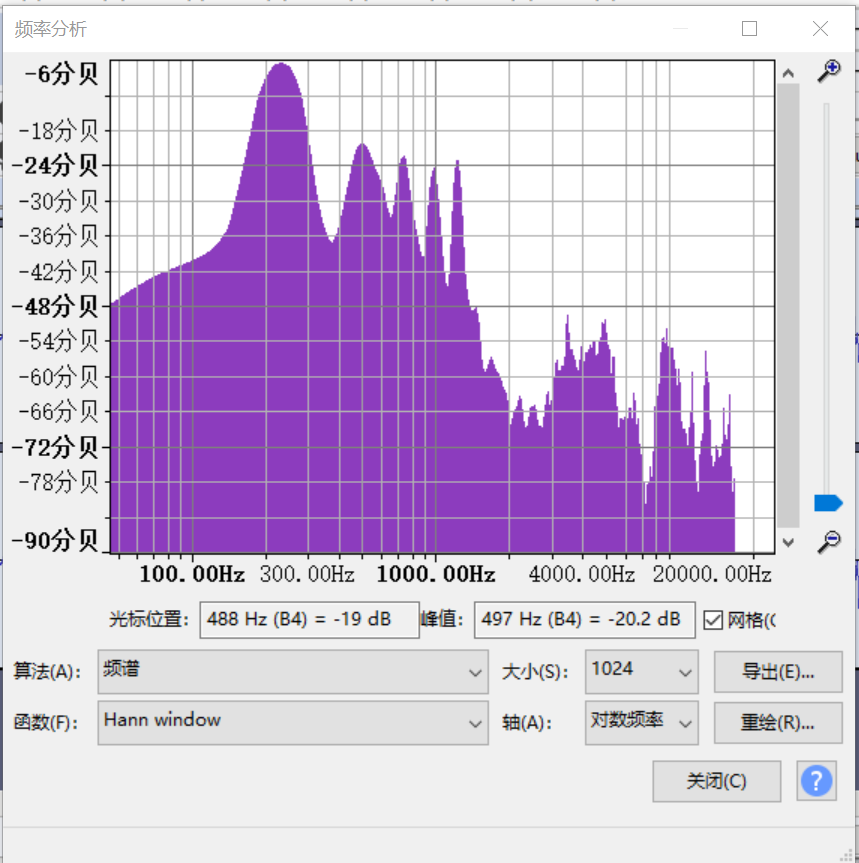Open the 算法 algorithm dropdown showing 频谱

click(x=290, y=672)
